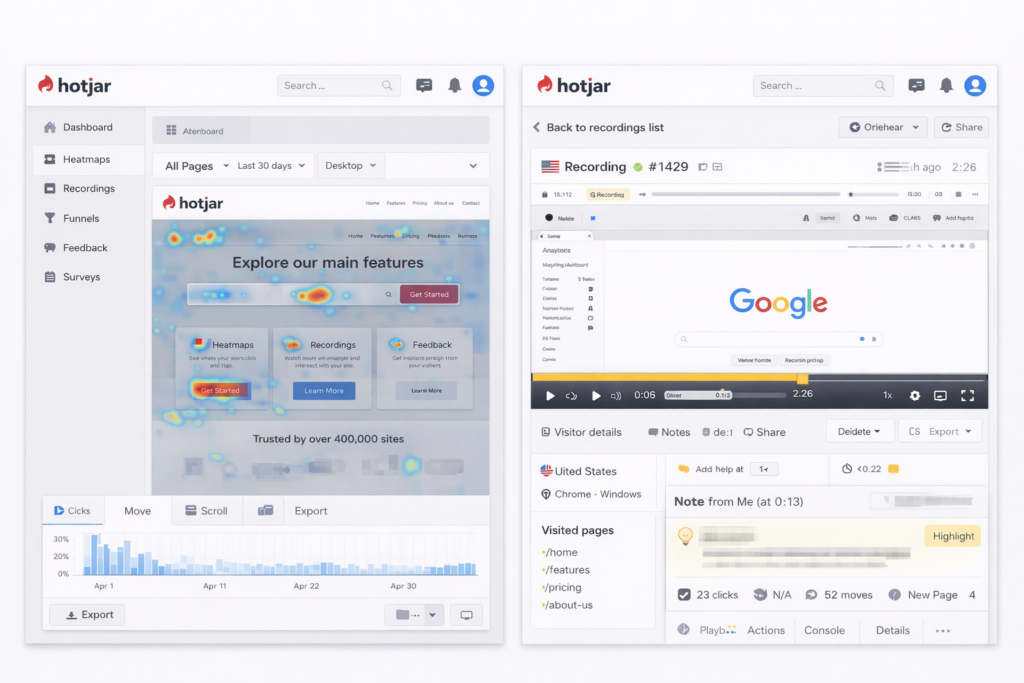
Task: Expand the Desktop device dropdown
Action: (x=350, y=166)
